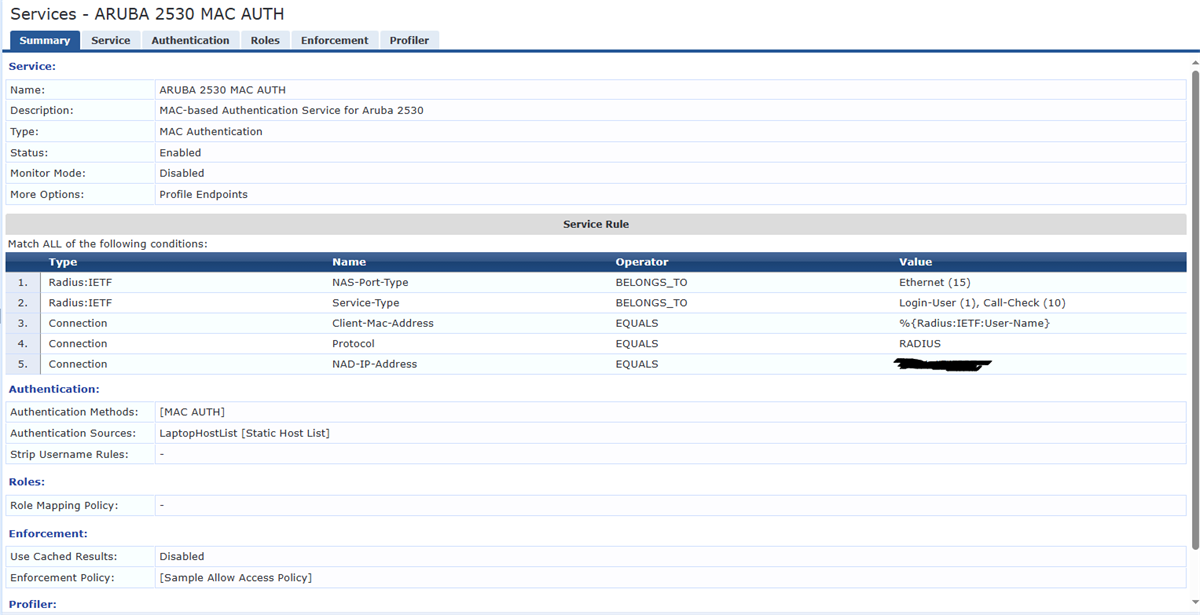Click Connection type in the Protocol row
Viewport: 1200px width, 615px height.
(x=78, y=344)
